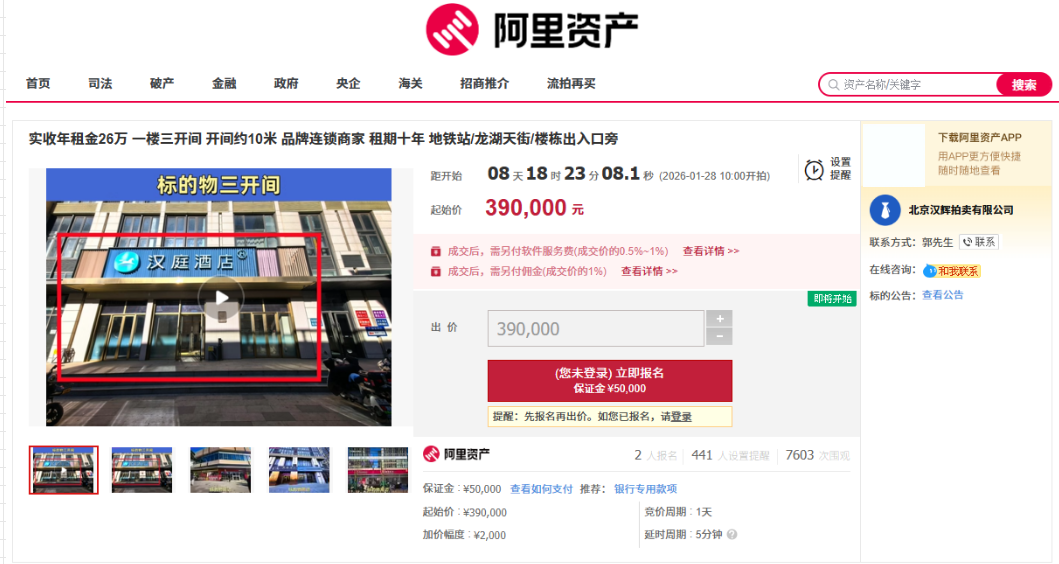This screenshot has width=1059, height=564.
Task: Click the 出价 bid amount field
Action: [595, 329]
